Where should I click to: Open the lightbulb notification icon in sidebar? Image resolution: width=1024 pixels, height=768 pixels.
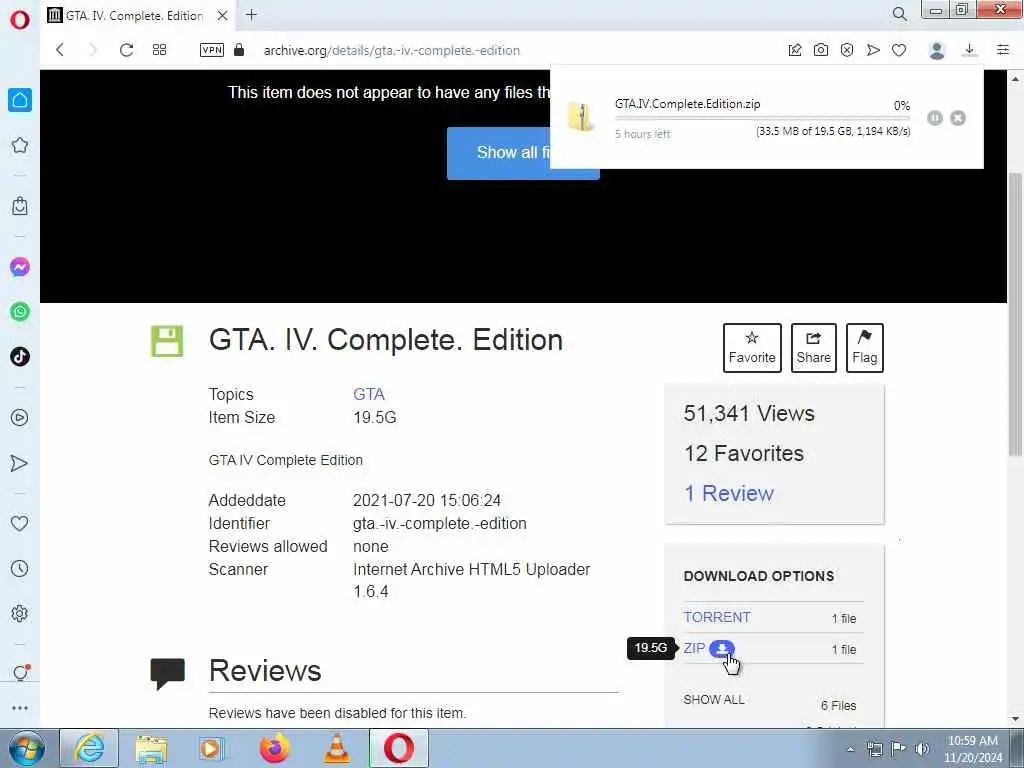(x=21, y=672)
